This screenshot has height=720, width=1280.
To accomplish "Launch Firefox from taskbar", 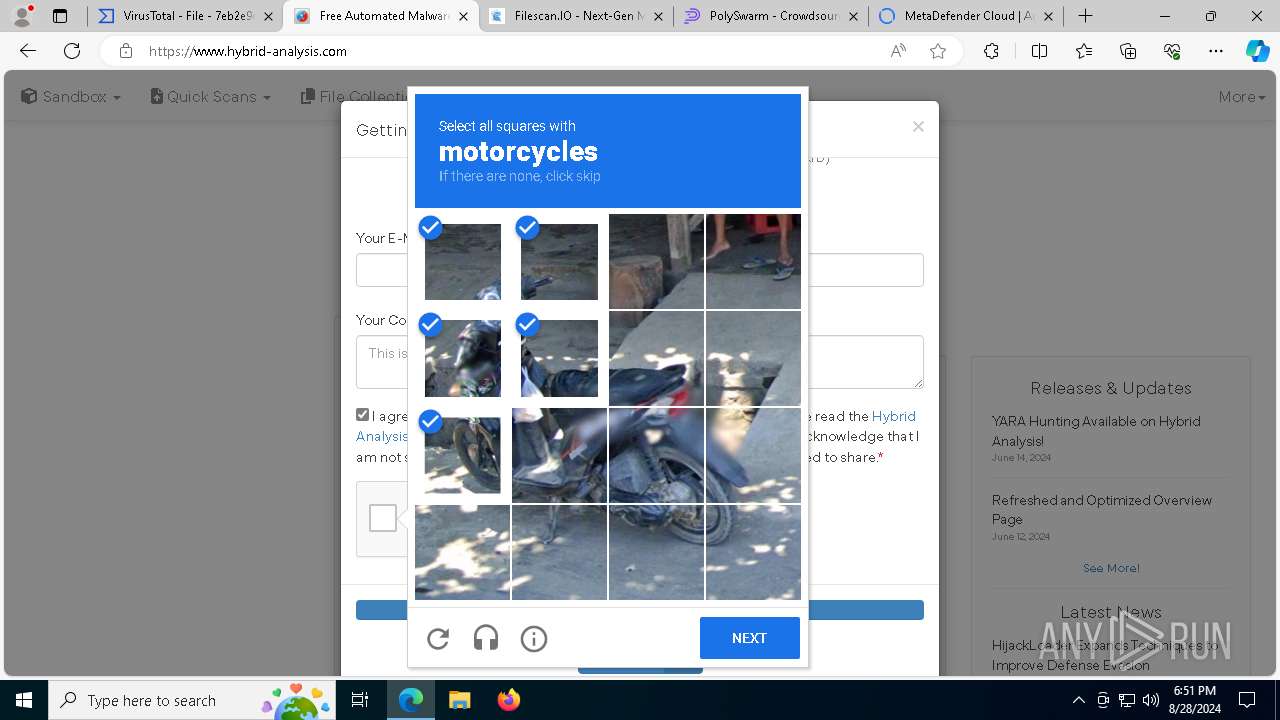I will pyautogui.click(x=509, y=700).
